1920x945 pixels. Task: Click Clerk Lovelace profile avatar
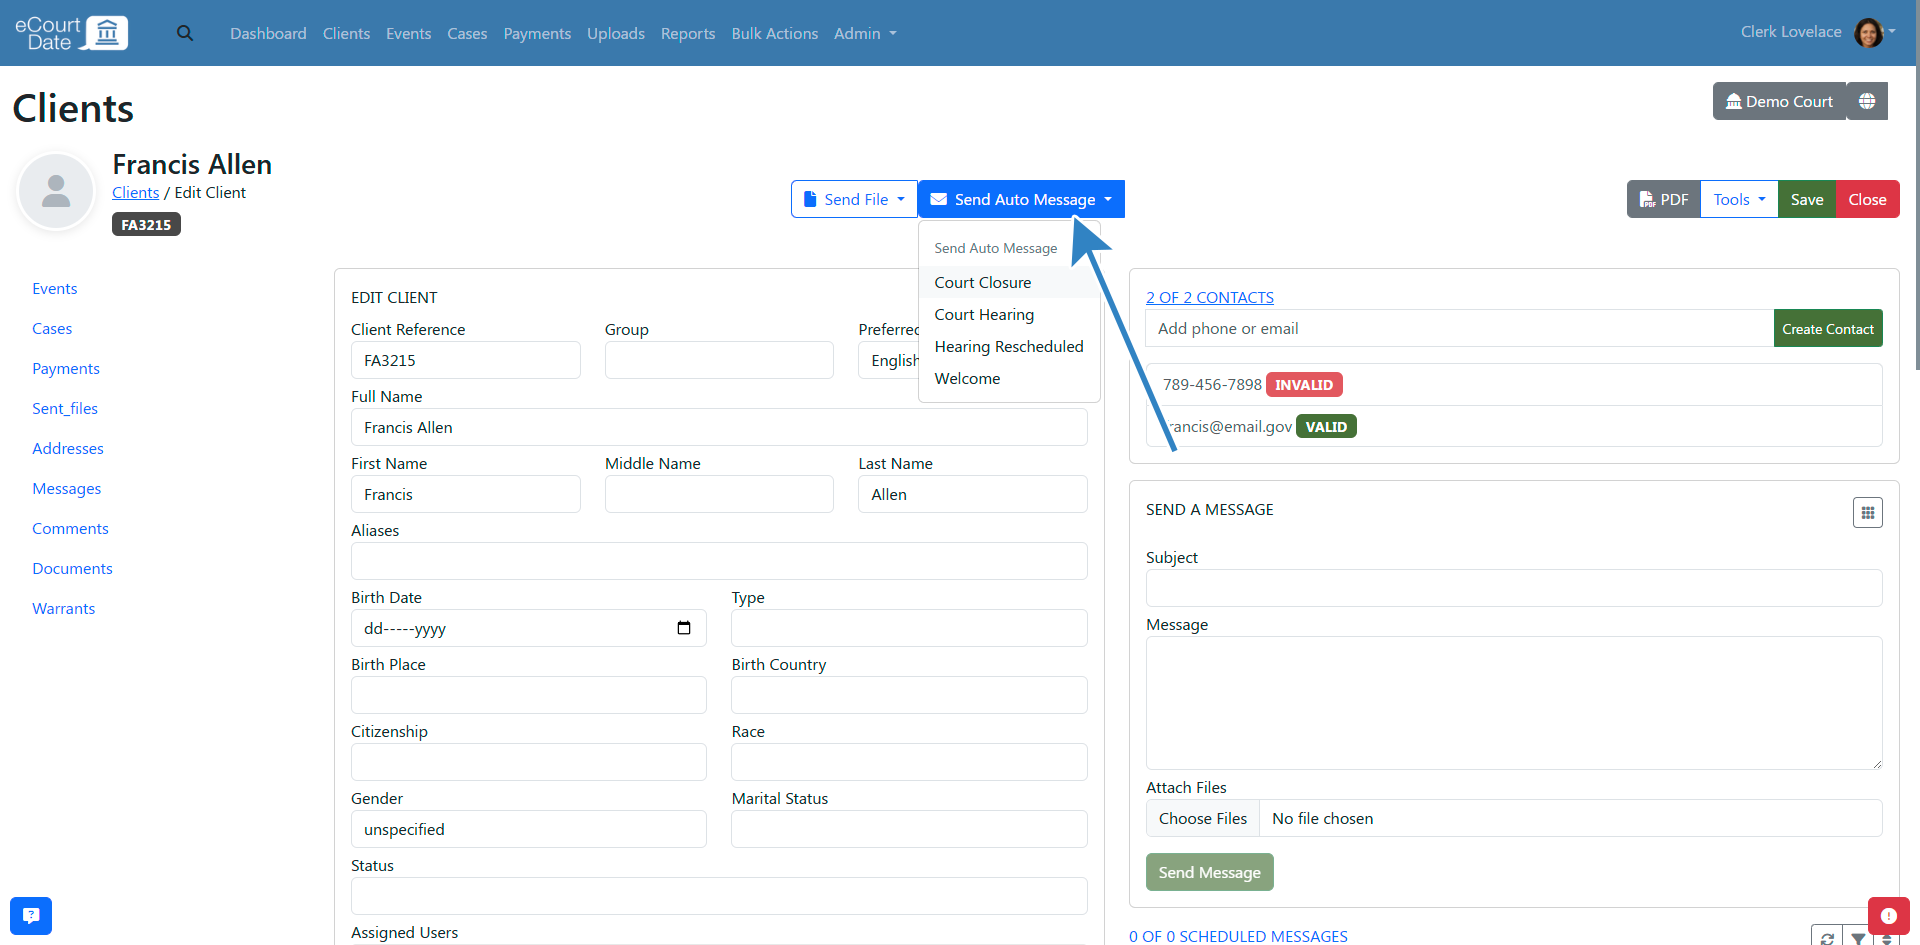(1868, 32)
